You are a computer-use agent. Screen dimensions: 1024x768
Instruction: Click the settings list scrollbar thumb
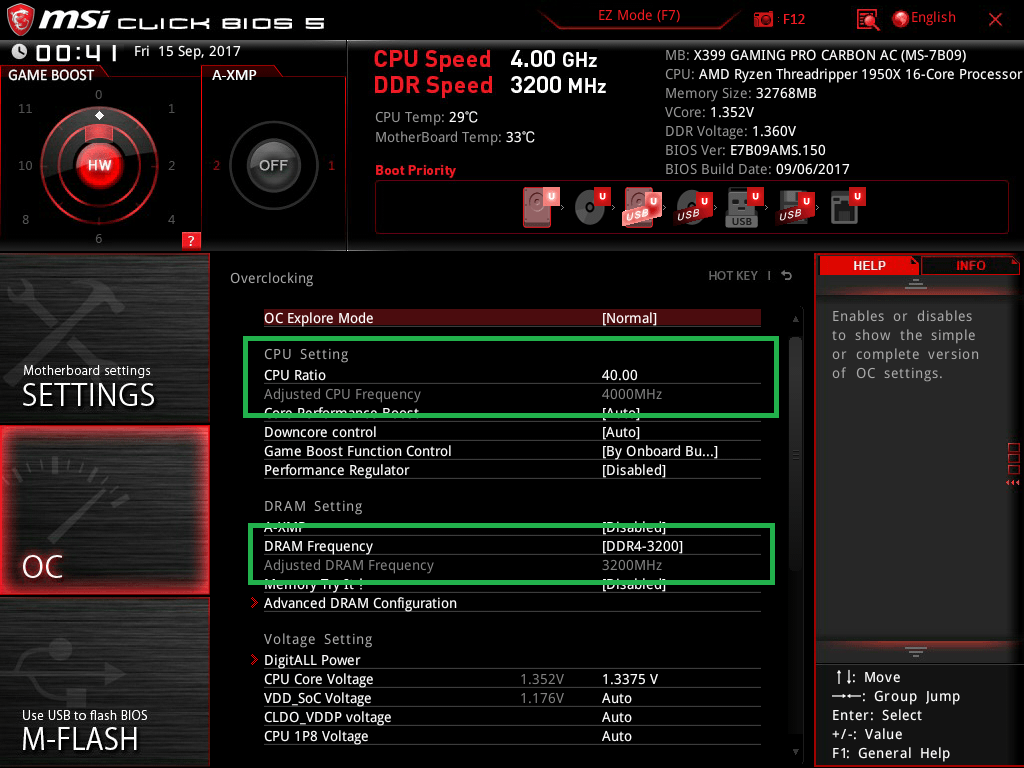coord(795,454)
